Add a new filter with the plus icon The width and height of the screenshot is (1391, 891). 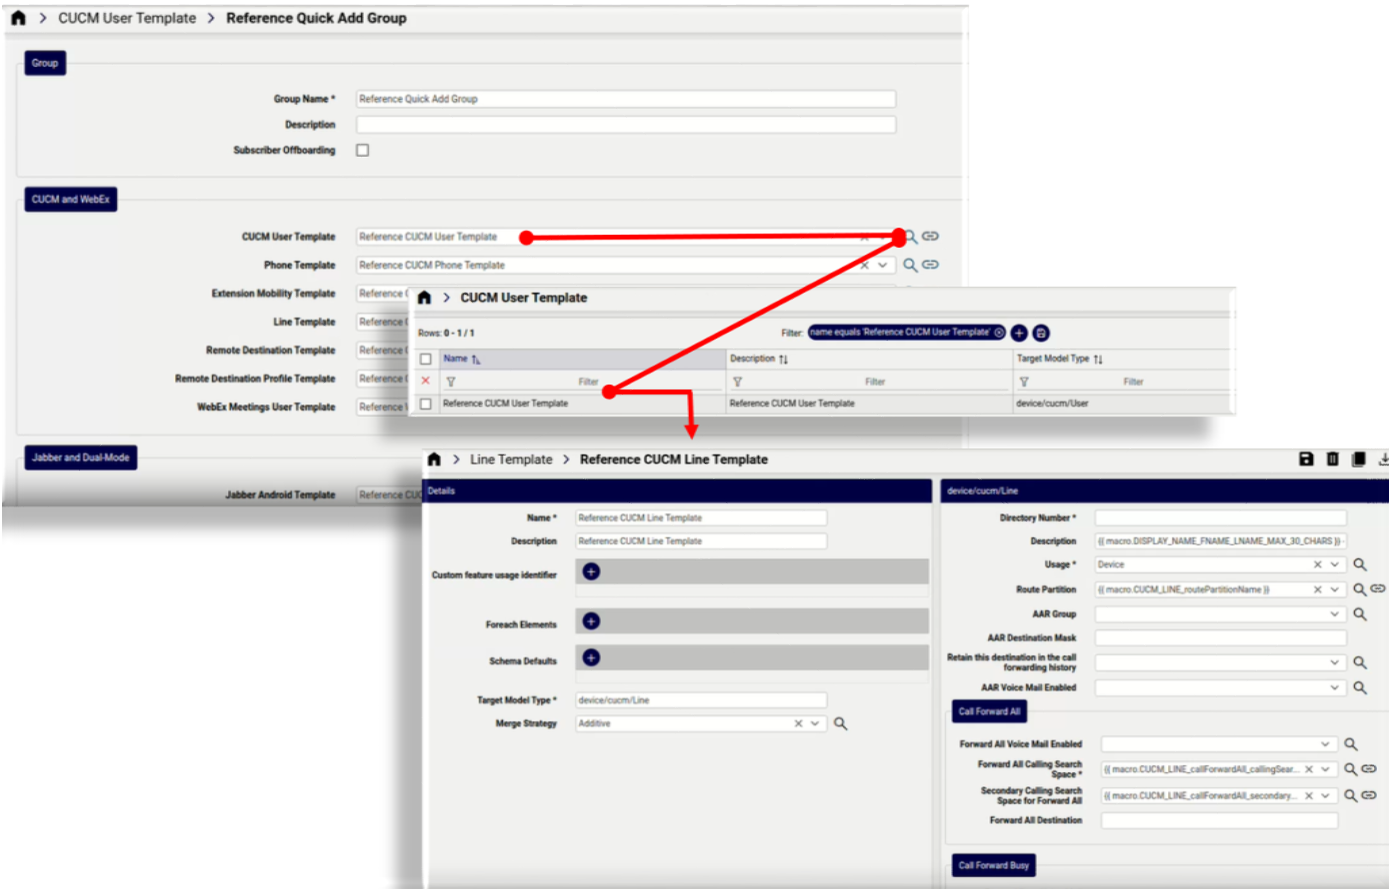click(1019, 332)
